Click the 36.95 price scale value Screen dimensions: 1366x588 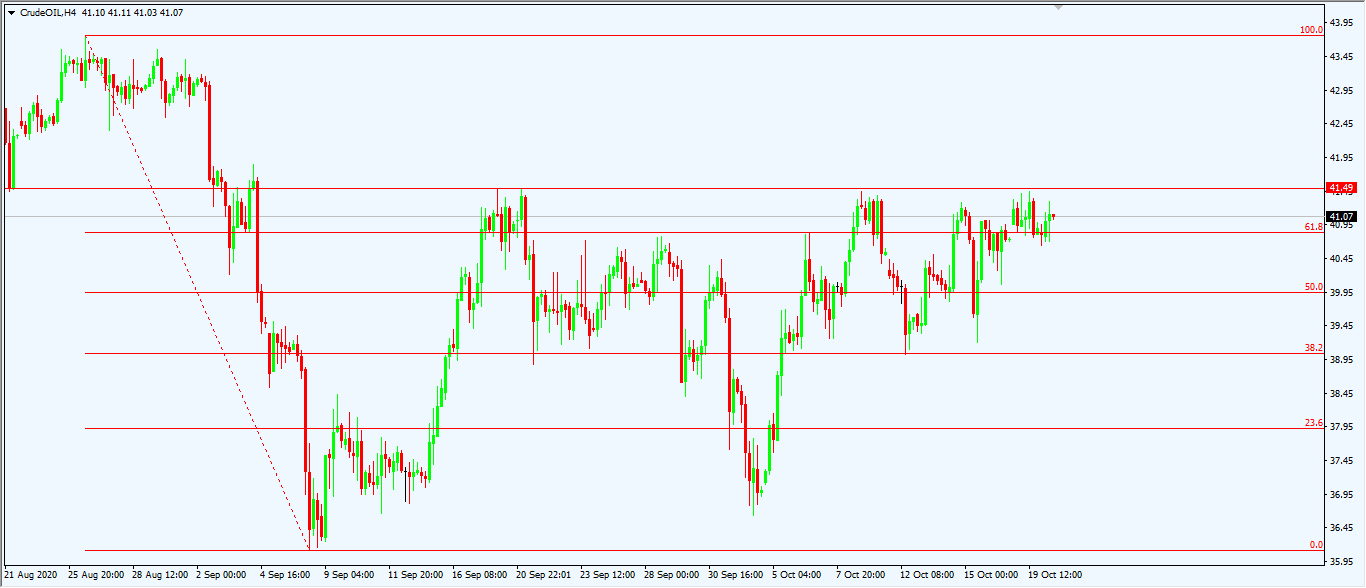point(1342,495)
